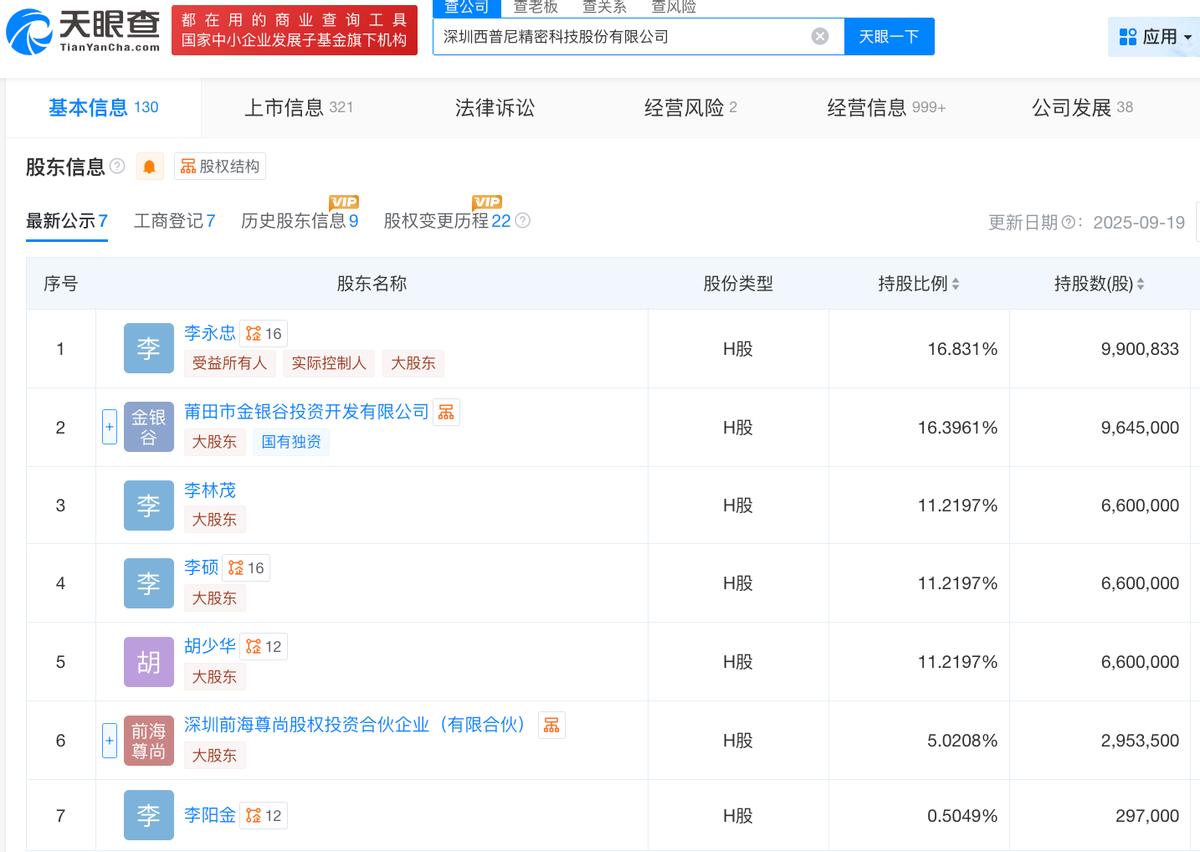
Task: Switch to the 工商登记 sub-tab
Action: (175, 221)
